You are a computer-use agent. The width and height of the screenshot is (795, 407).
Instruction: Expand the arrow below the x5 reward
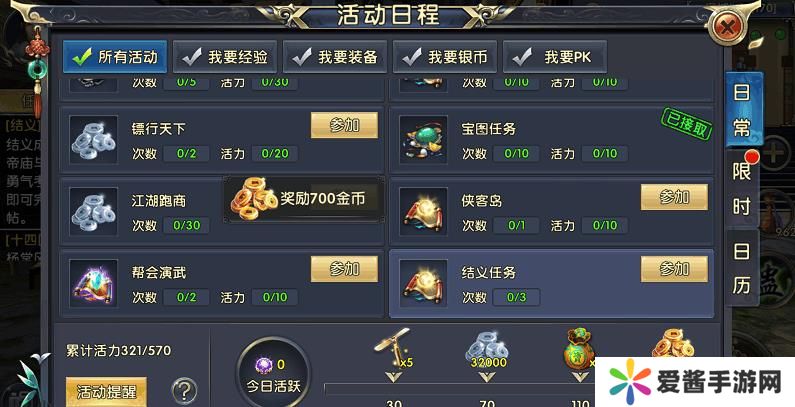tap(393, 377)
